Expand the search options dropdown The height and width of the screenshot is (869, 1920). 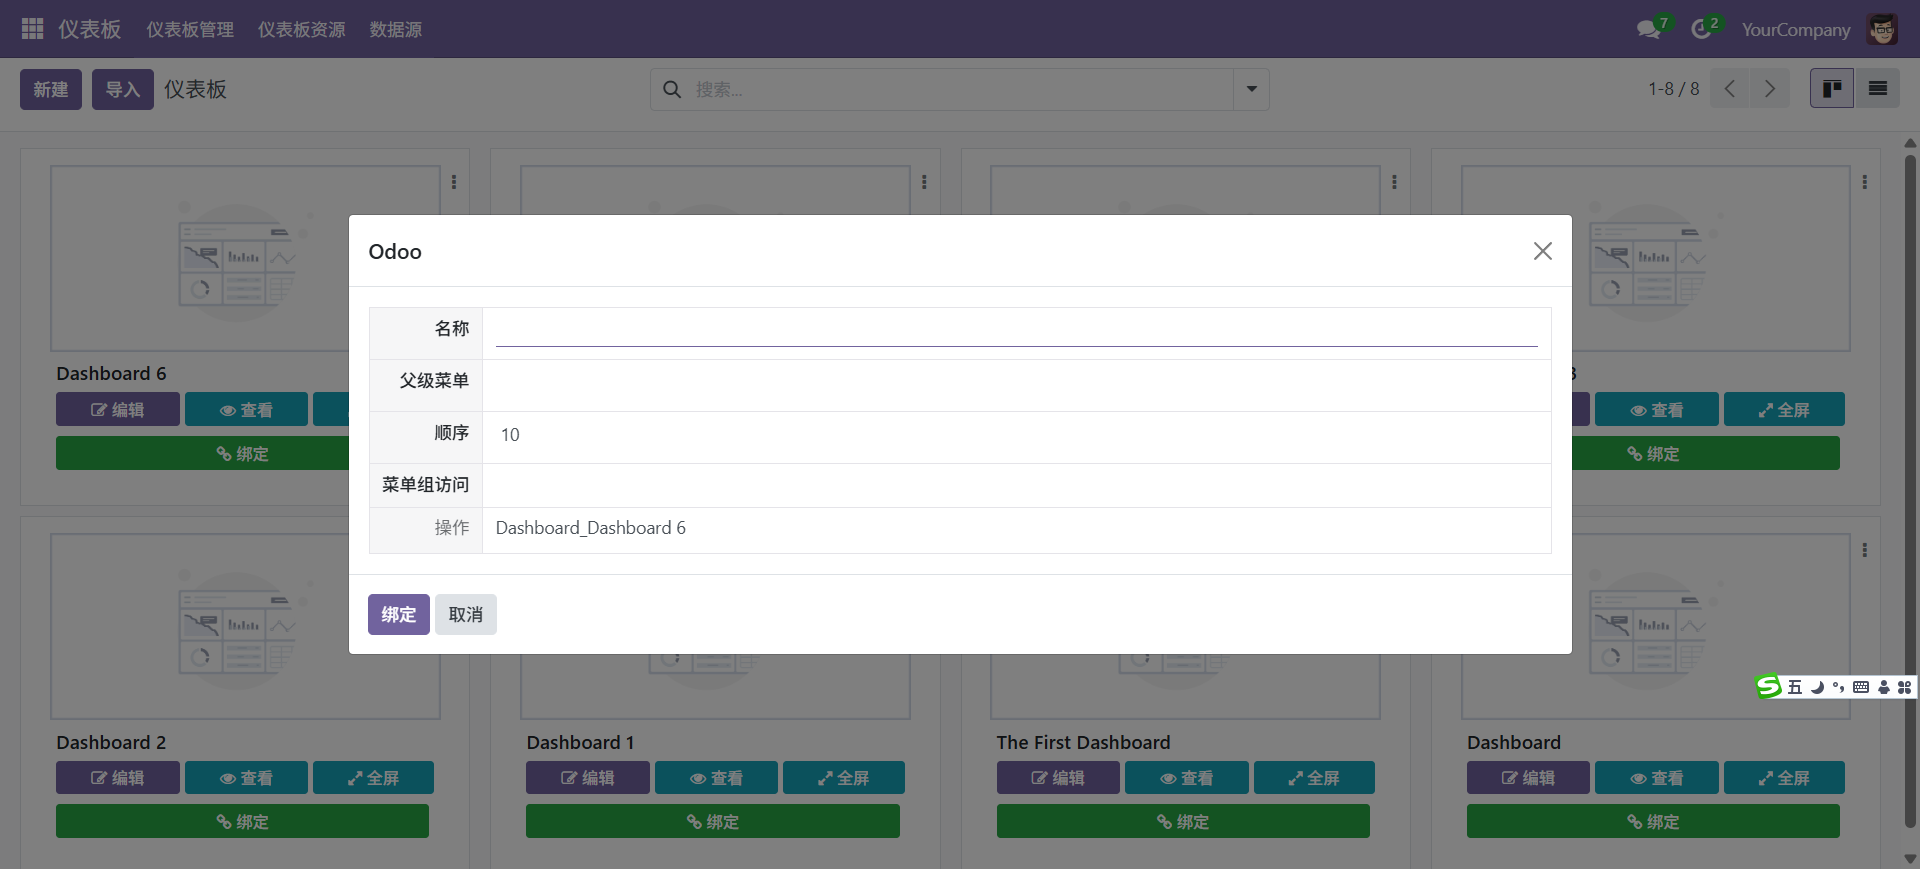click(1251, 89)
